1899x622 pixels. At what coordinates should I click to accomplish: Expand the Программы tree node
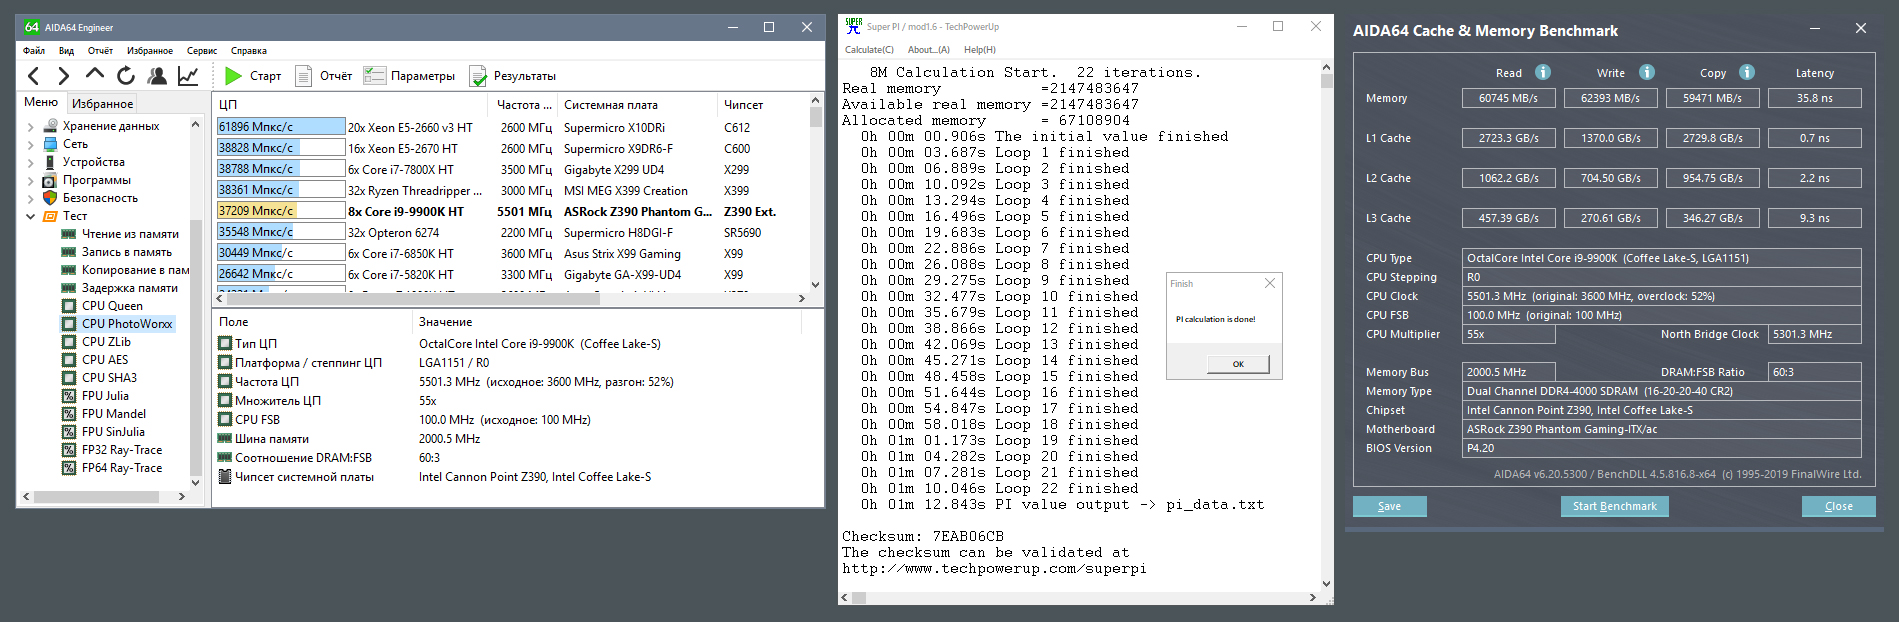(x=30, y=181)
